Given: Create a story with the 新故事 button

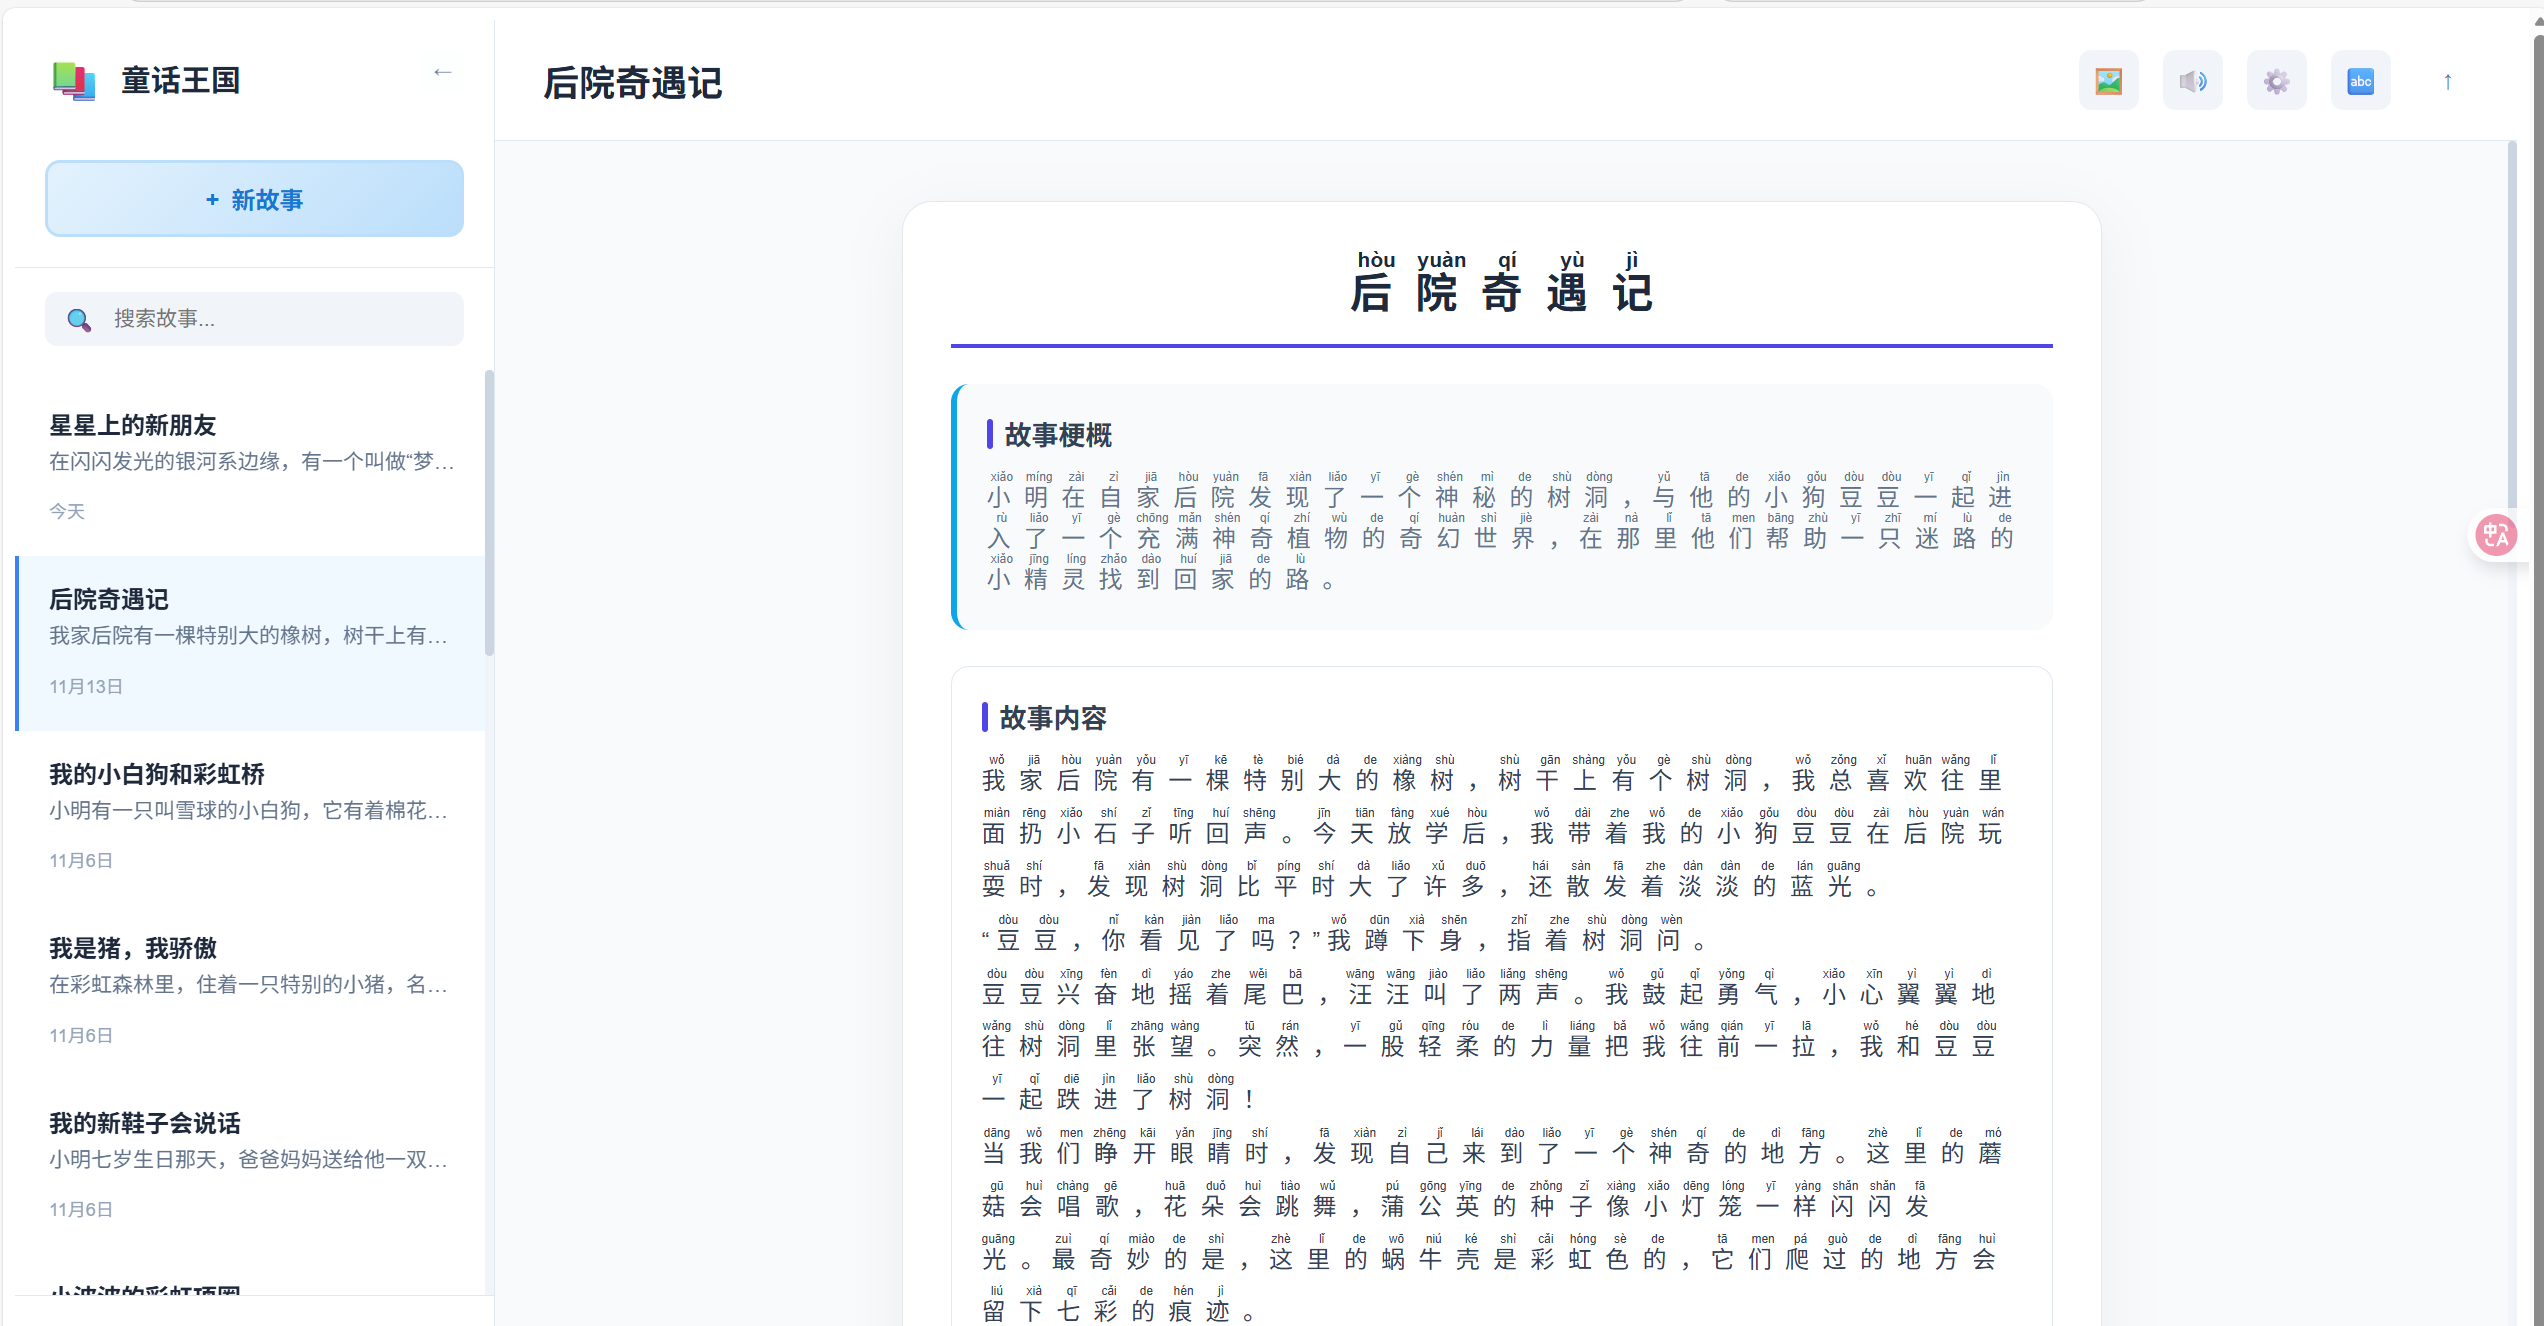Looking at the screenshot, I should pyautogui.click(x=254, y=199).
